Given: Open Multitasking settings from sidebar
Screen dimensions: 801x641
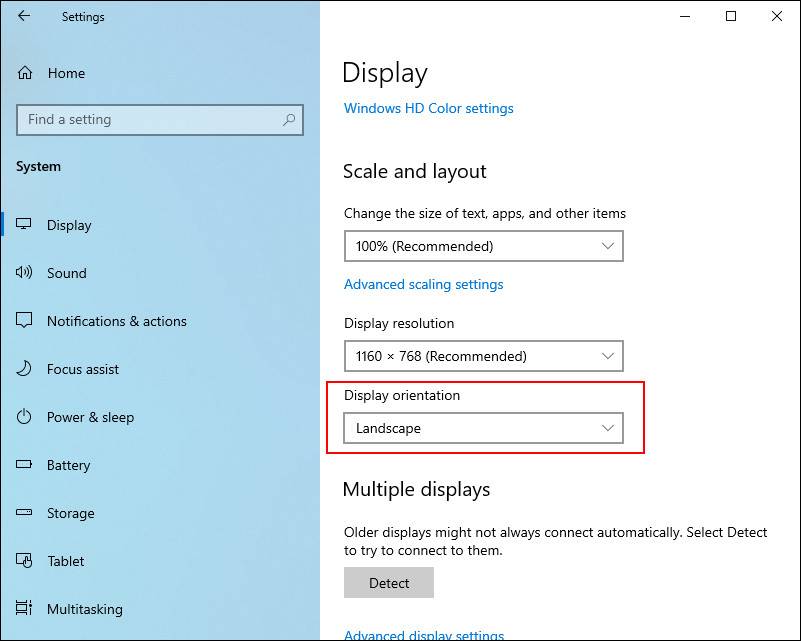Looking at the screenshot, I should coord(24,609).
